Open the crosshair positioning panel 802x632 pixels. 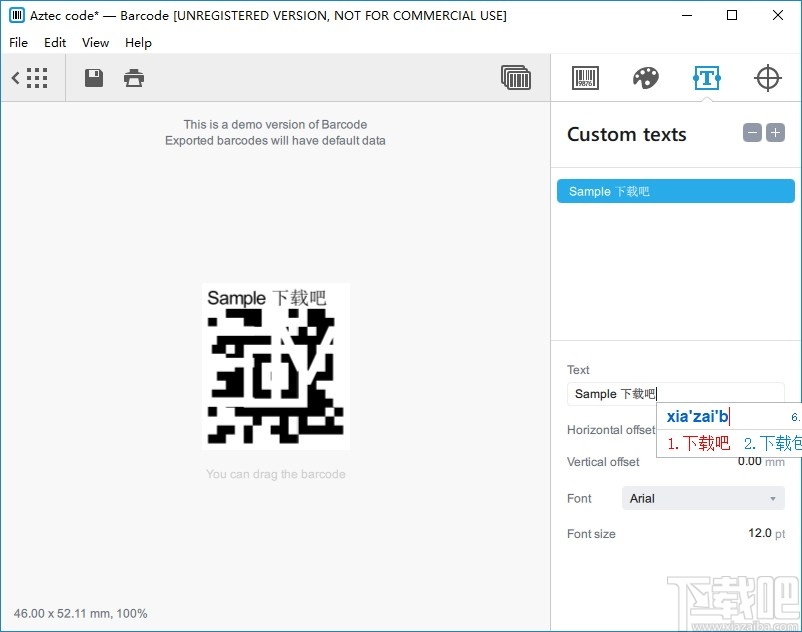pyautogui.click(x=768, y=77)
